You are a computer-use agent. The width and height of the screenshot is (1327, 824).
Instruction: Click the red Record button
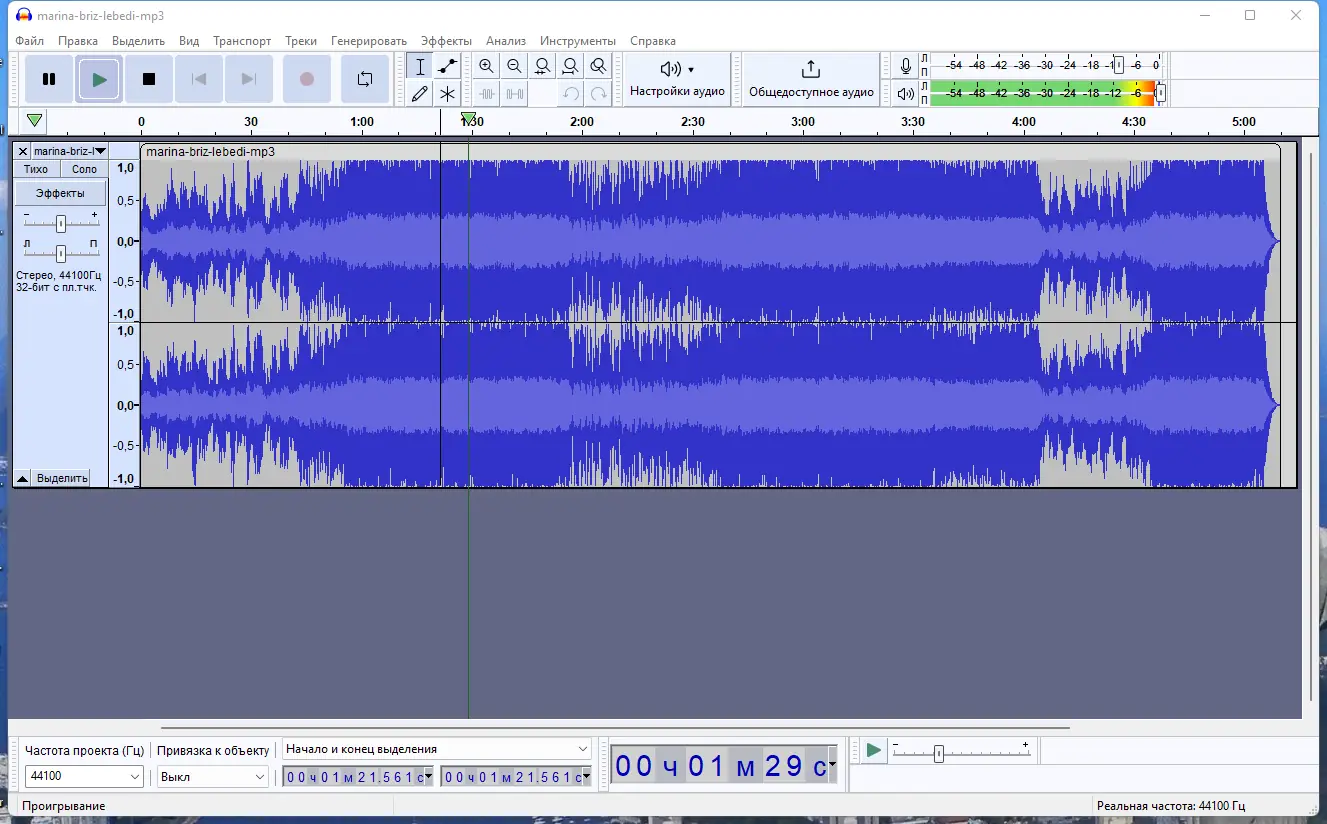[307, 79]
